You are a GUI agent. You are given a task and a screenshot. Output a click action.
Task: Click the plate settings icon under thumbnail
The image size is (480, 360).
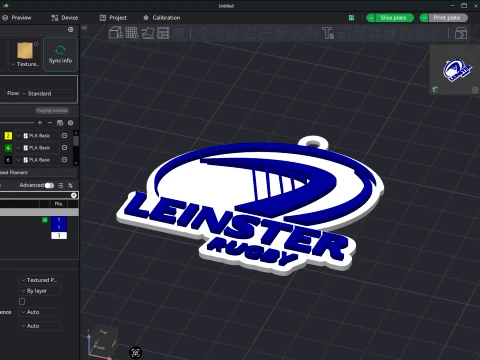(x=435, y=89)
